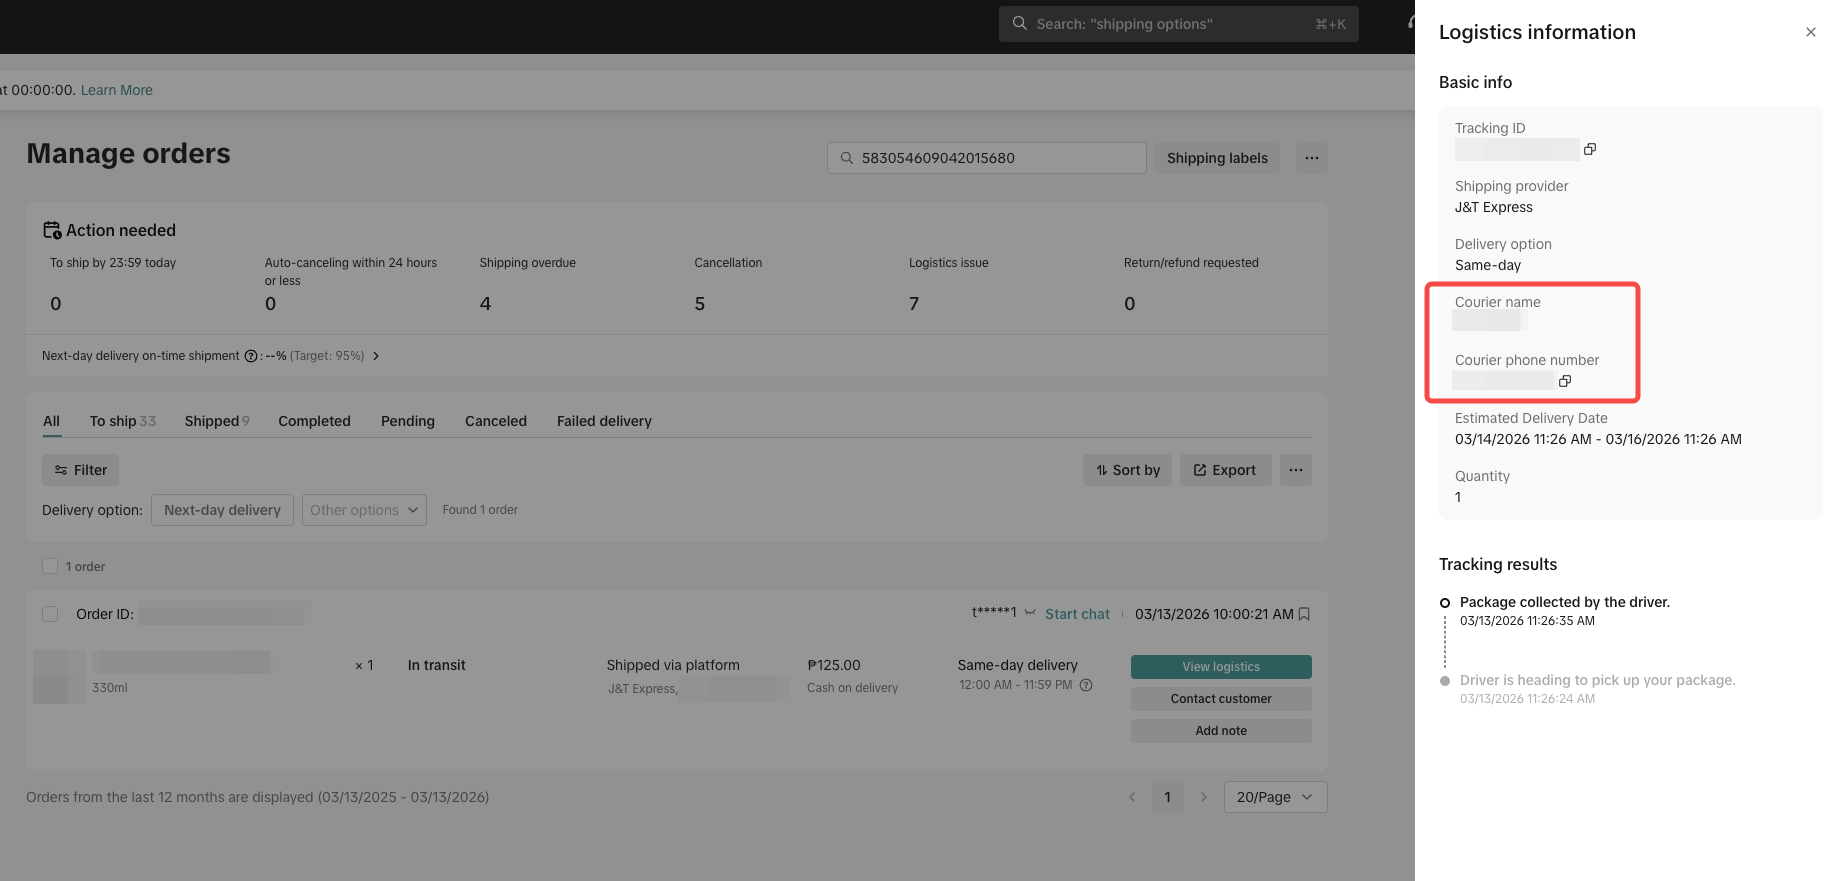The image size is (1836, 881).
Task: Click 'Driver is heading to pick up' entry
Action: pyautogui.click(x=1598, y=680)
